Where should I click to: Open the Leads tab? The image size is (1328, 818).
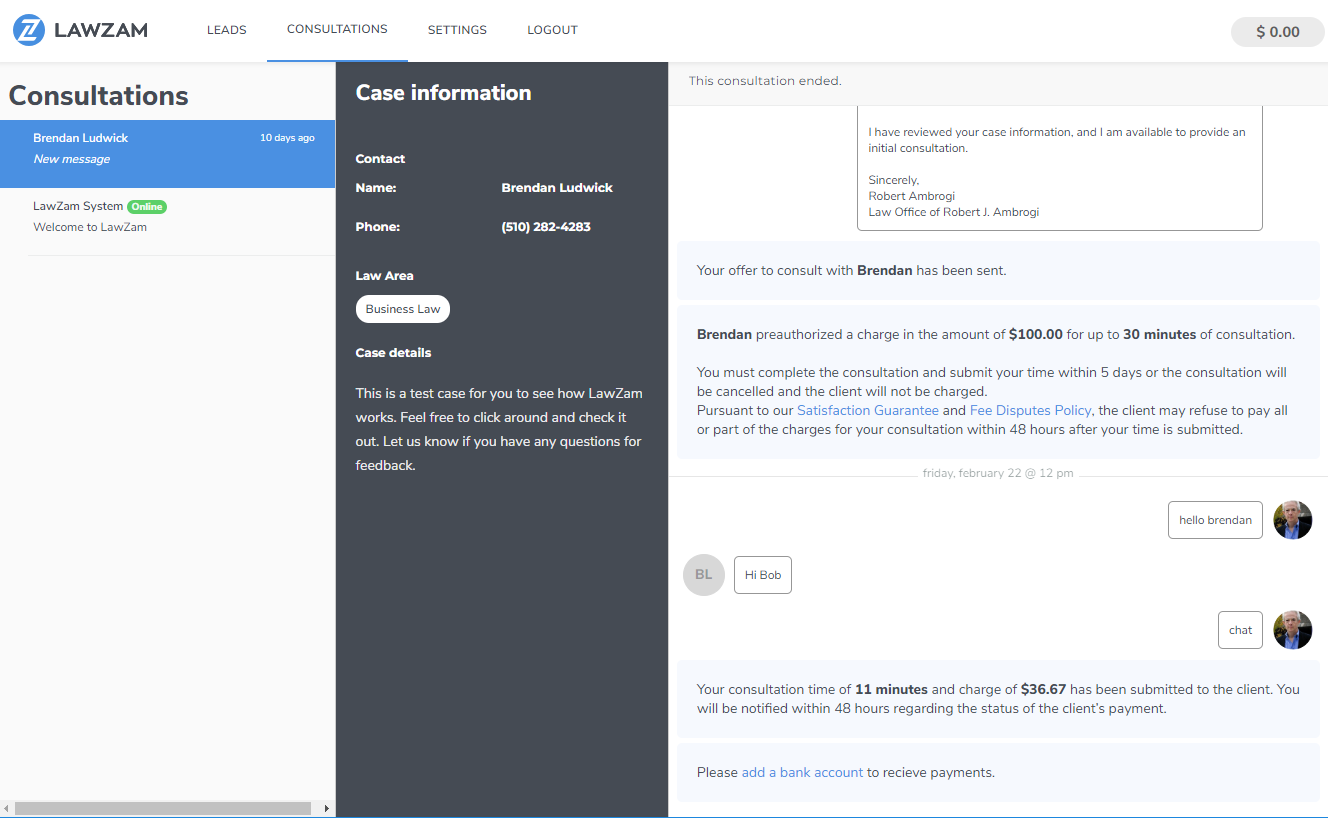pos(226,30)
